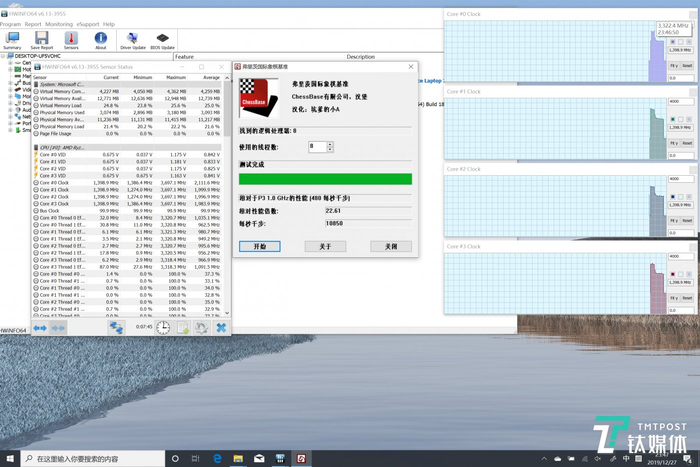Screen dimensions: 700x467
Task: Adjust the thread count spinner arrows
Action: (x=329, y=146)
